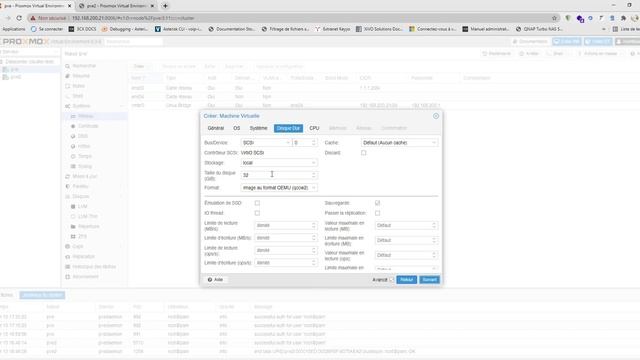This screenshot has height=360, width=640.
Task: Select the Datacenter tree item
Action: tap(29, 62)
